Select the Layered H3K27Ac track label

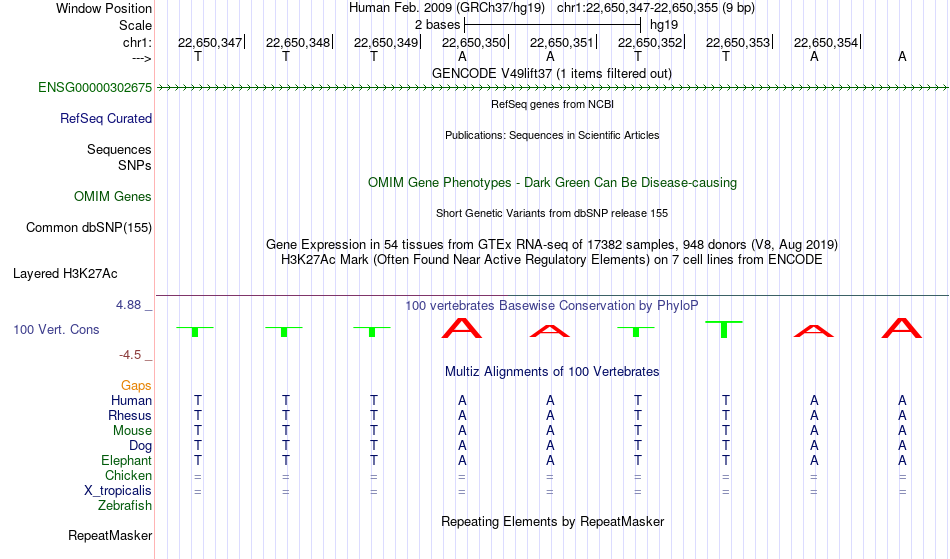65,274
